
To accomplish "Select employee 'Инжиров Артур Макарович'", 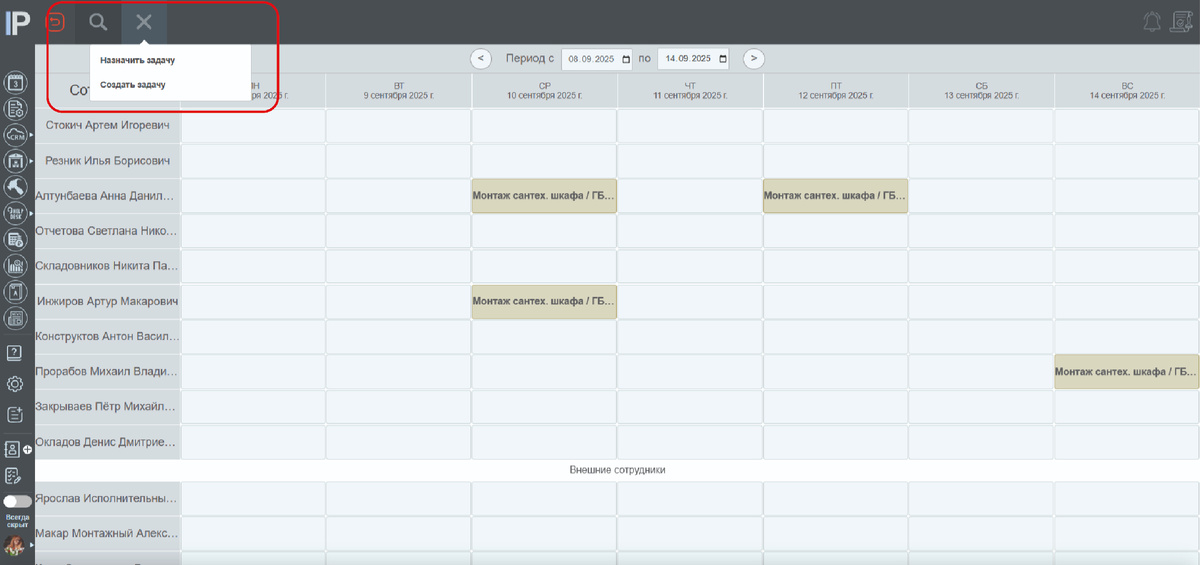I will pyautogui.click(x=107, y=301).
